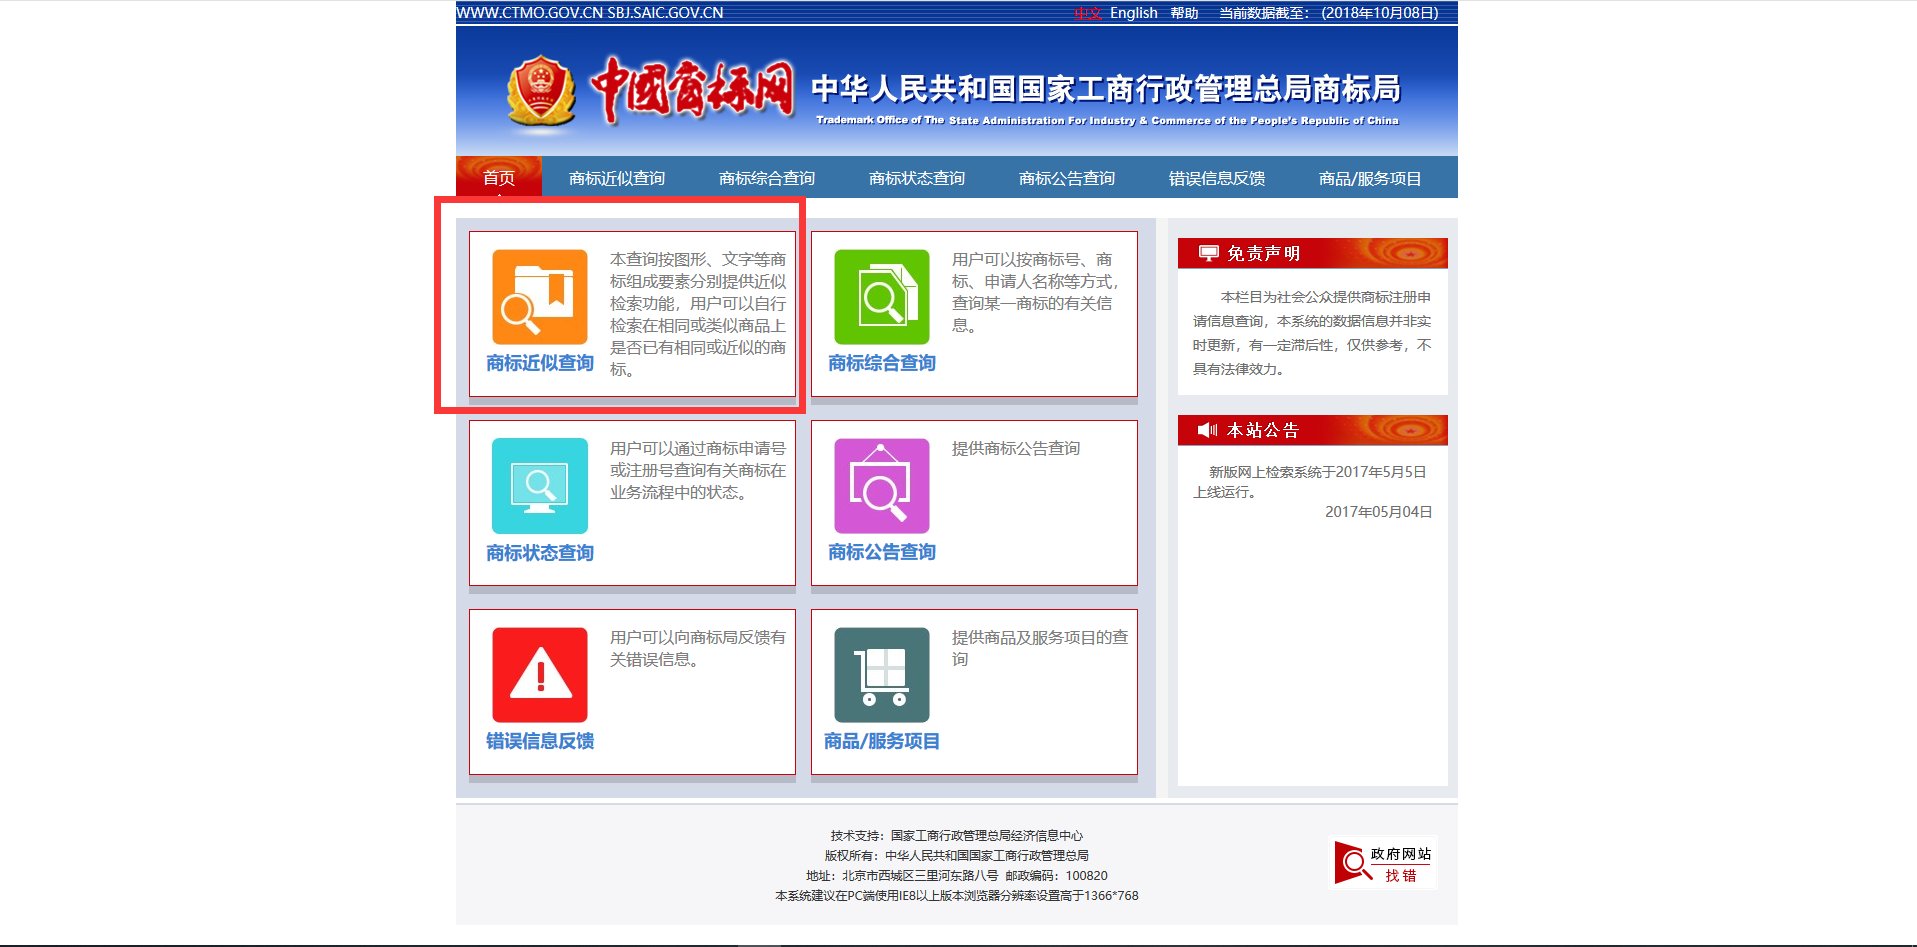Click the WWW.CTMO.GOV.CN link

coord(528,13)
